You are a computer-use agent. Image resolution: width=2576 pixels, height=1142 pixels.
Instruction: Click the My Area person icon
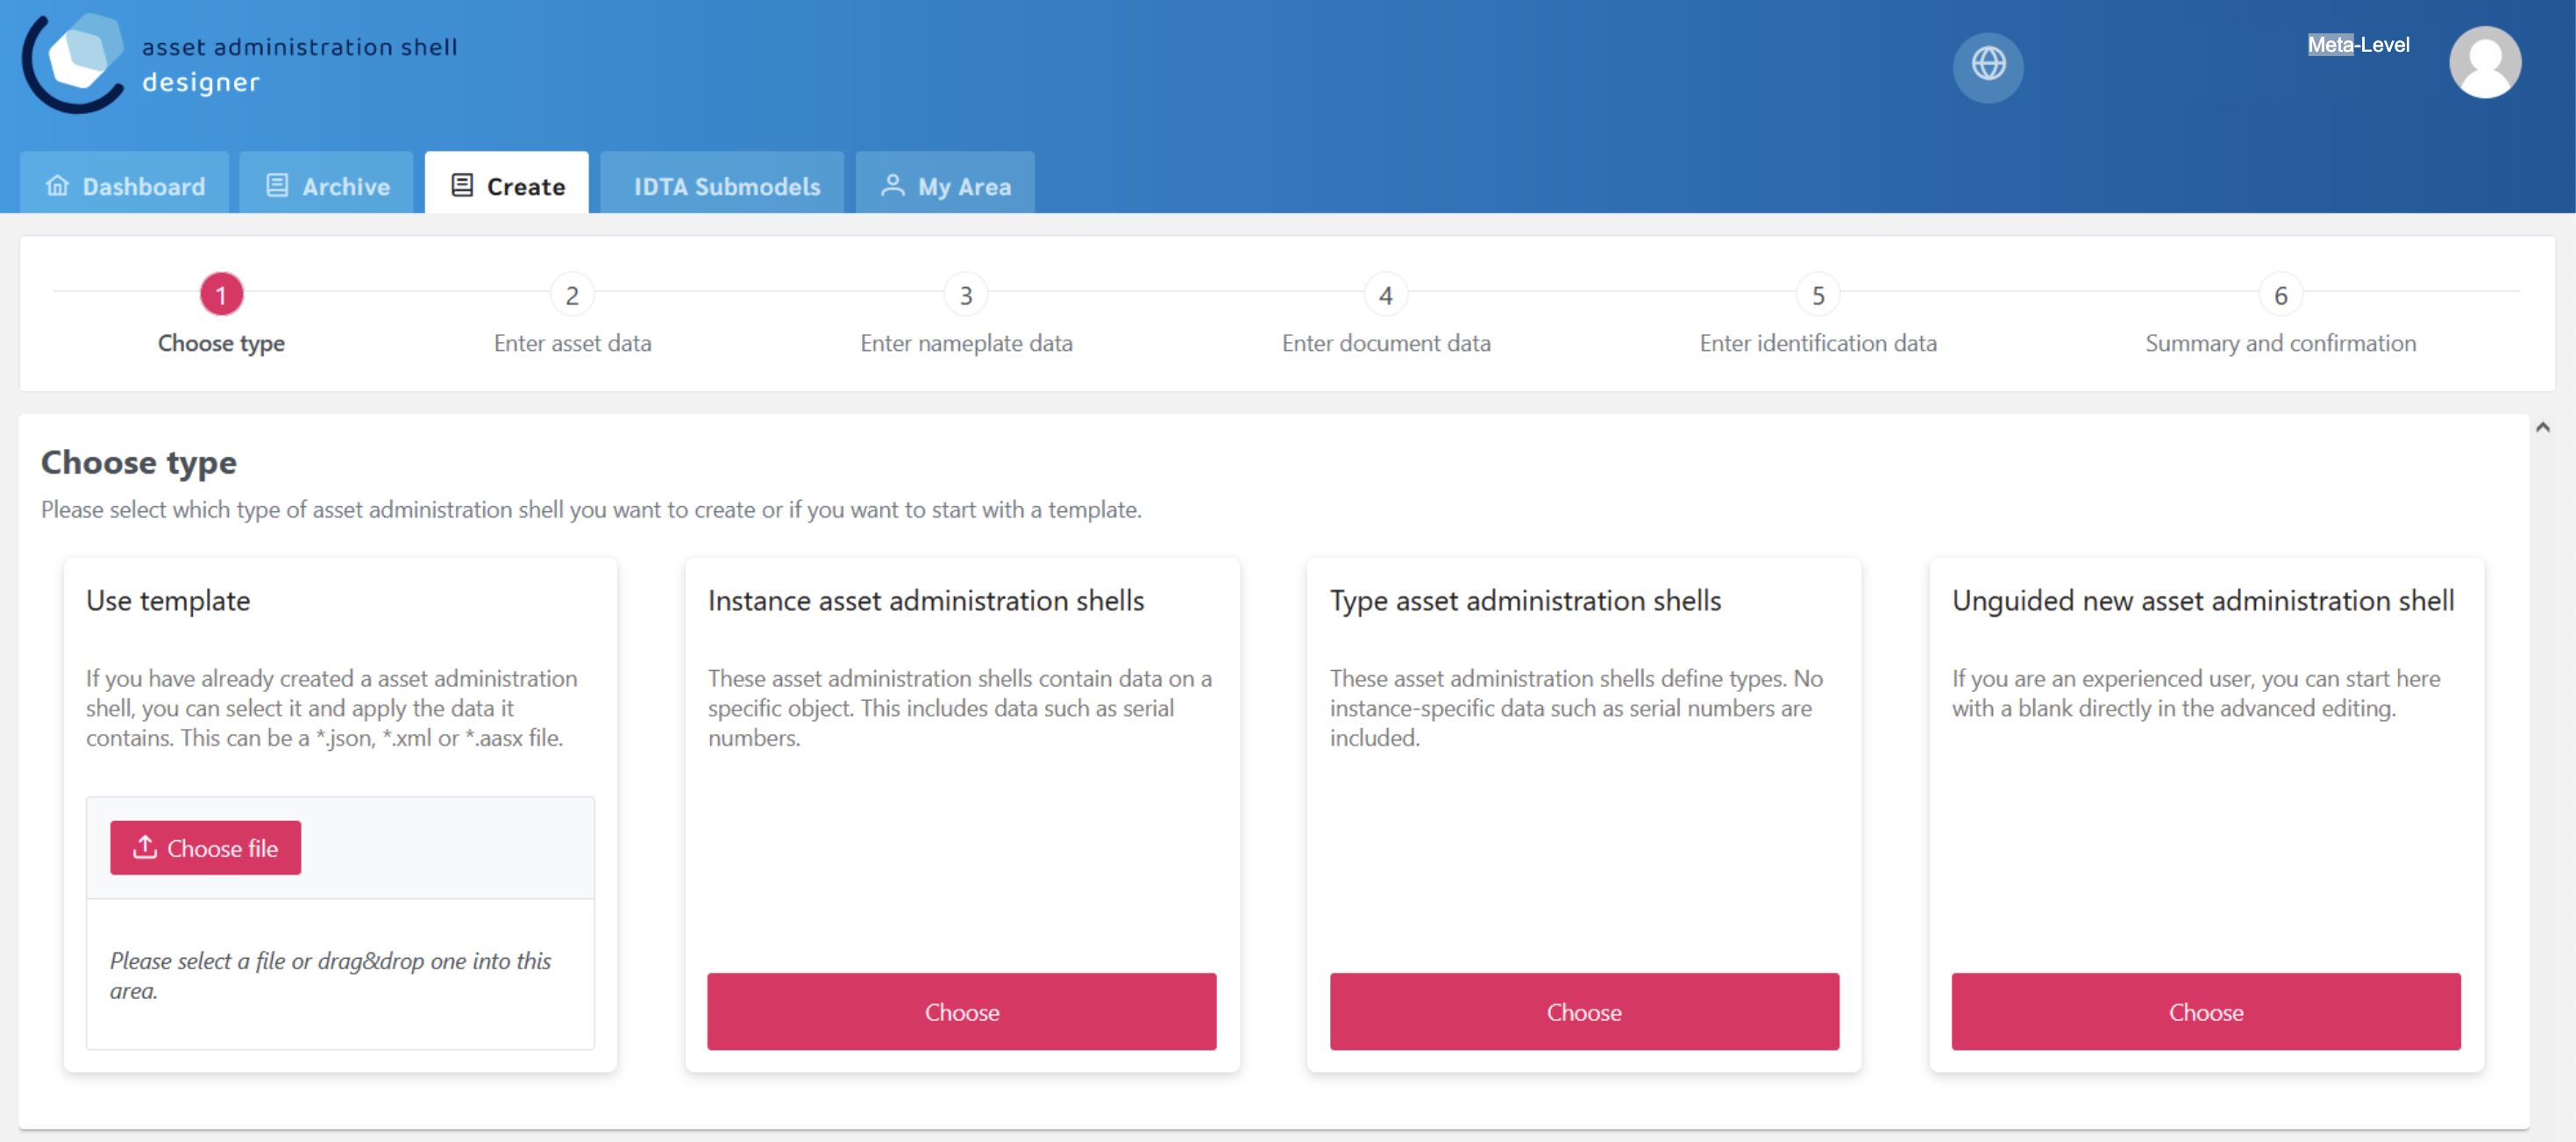pyautogui.click(x=892, y=185)
